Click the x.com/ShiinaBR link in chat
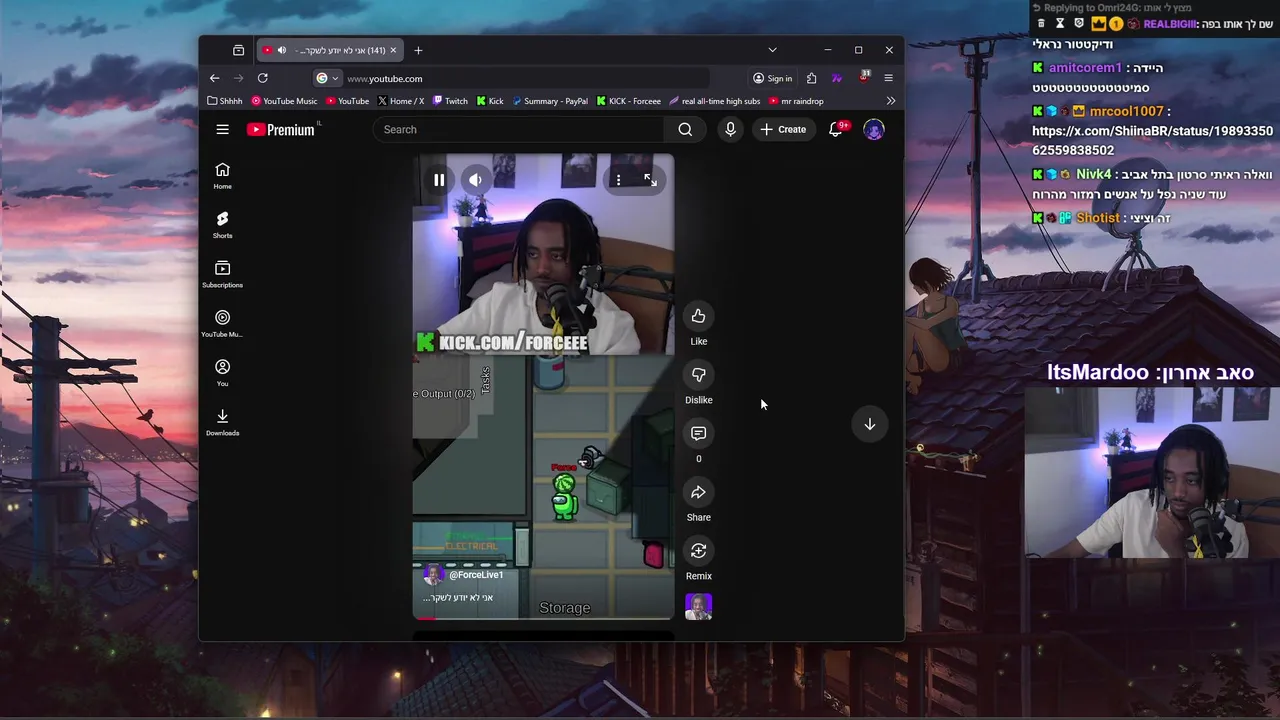The image size is (1280, 720). click(x=1152, y=141)
